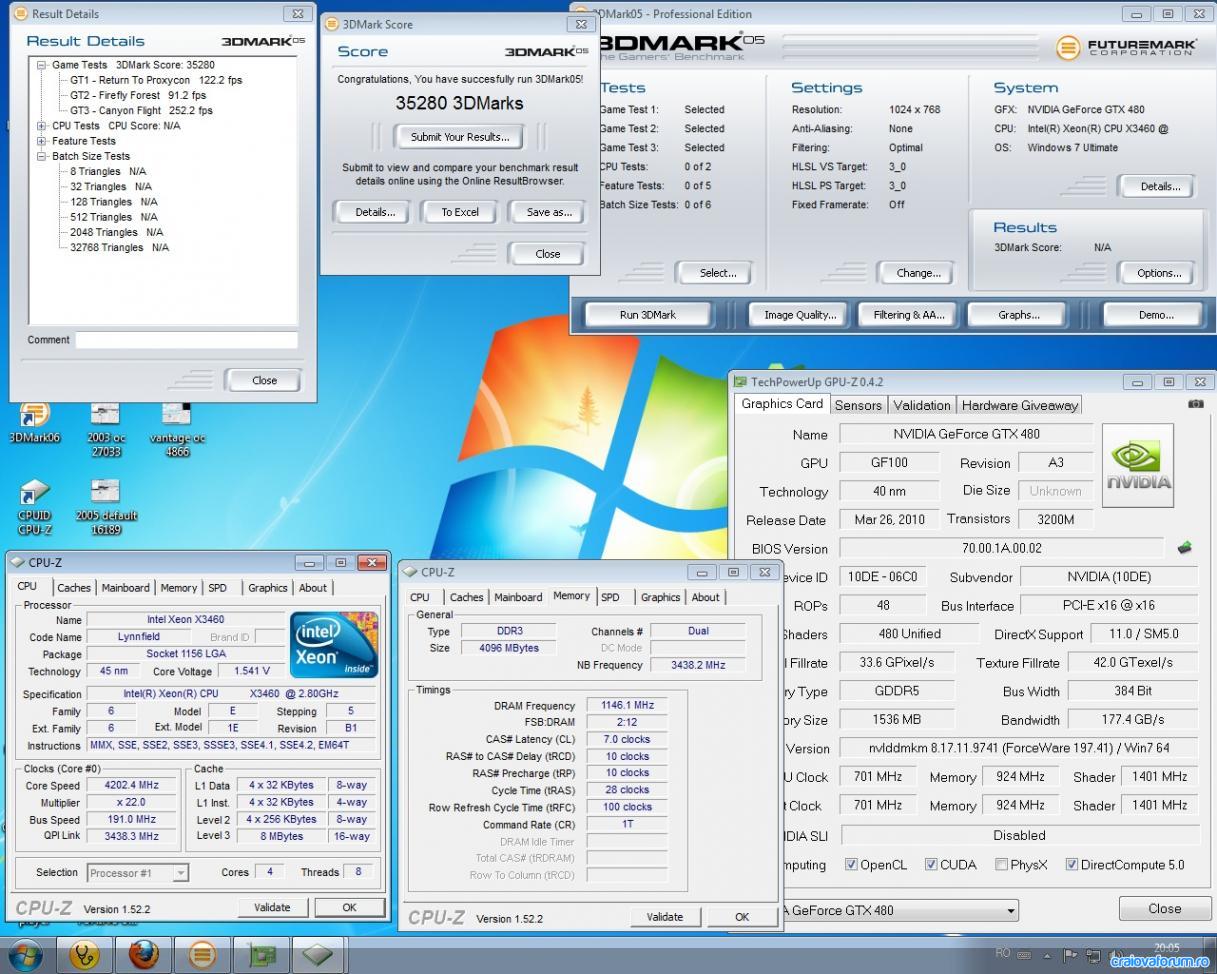Expand the Feature Tests tree node
This screenshot has width=1217, height=974.
click(42, 141)
